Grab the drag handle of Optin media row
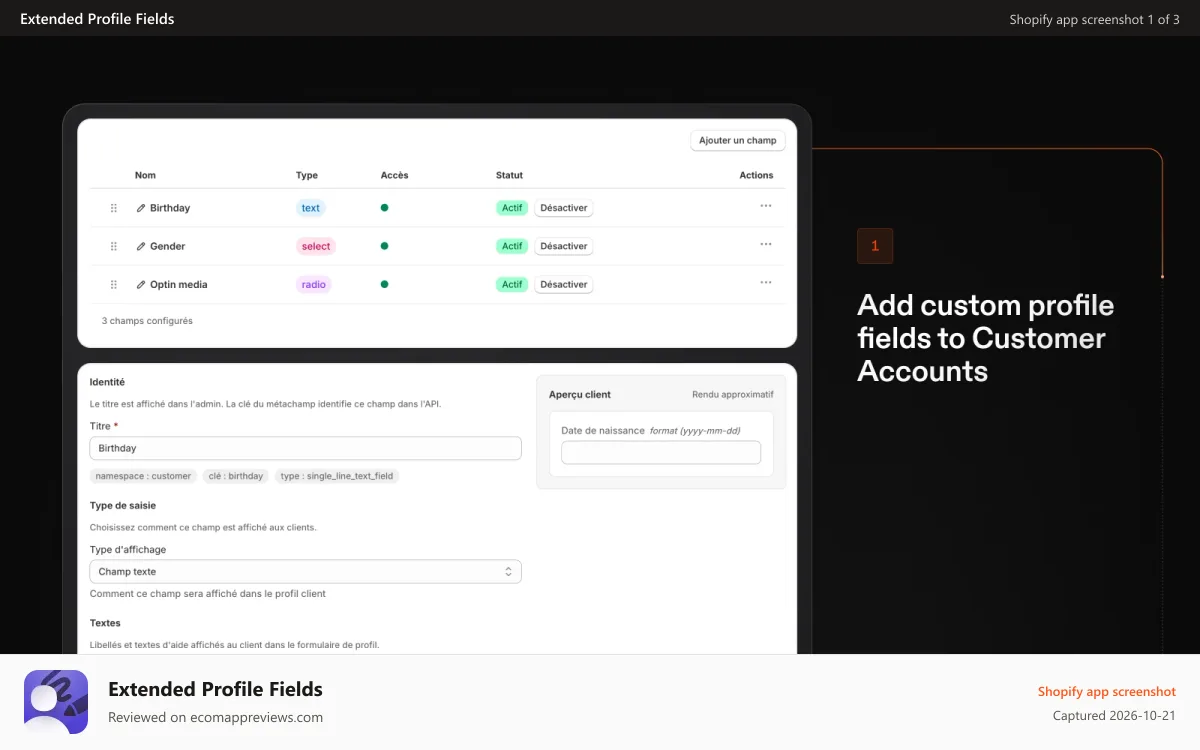 click(x=114, y=285)
